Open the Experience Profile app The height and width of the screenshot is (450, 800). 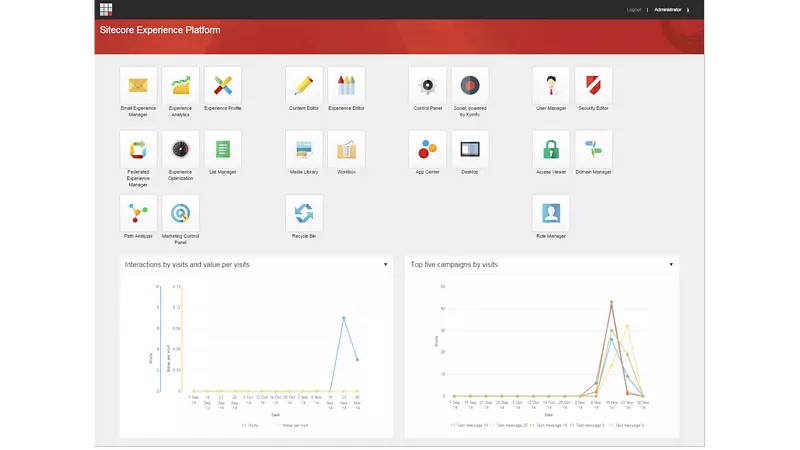[223, 85]
